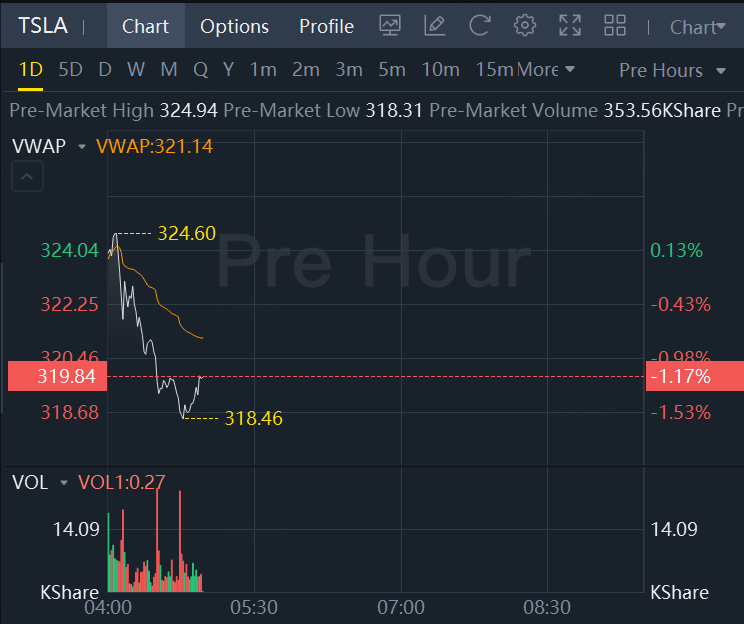Click the TSLA ticker symbol
The height and width of the screenshot is (624, 744).
pyautogui.click(x=43, y=25)
